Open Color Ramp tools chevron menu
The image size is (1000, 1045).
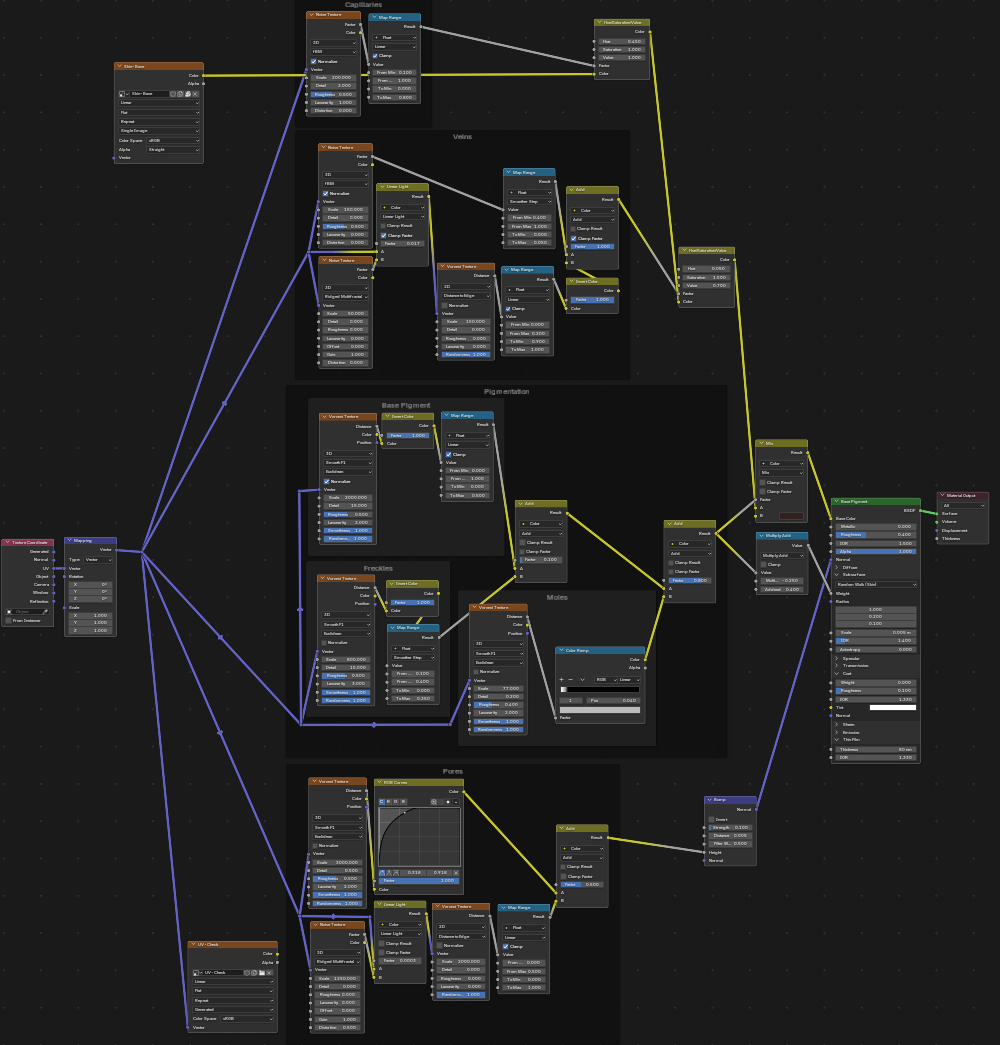(583, 680)
